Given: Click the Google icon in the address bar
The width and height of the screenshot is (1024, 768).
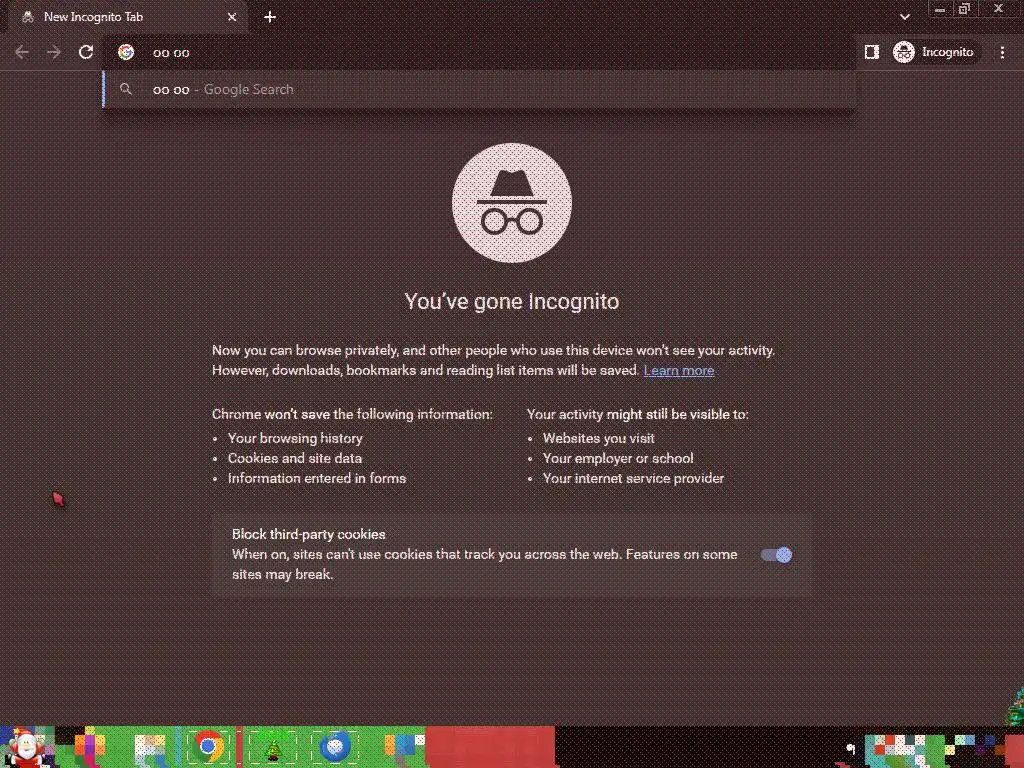Looking at the screenshot, I should tap(126, 52).
